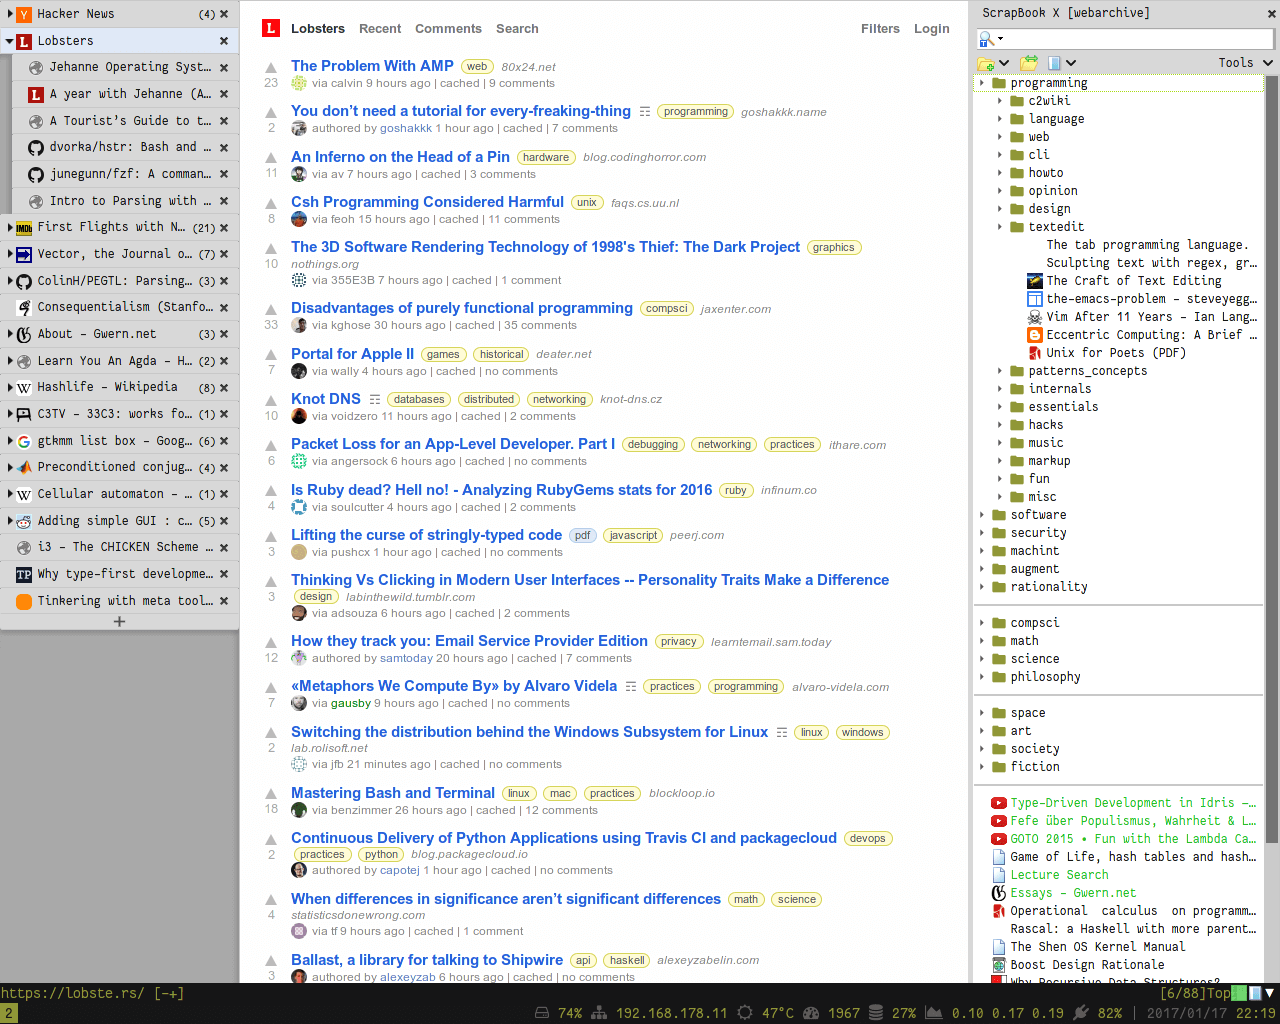The width and height of the screenshot is (1280, 1024).
Task: Click the reddit favicon of Adding simple GUI tab
Action: point(24,521)
